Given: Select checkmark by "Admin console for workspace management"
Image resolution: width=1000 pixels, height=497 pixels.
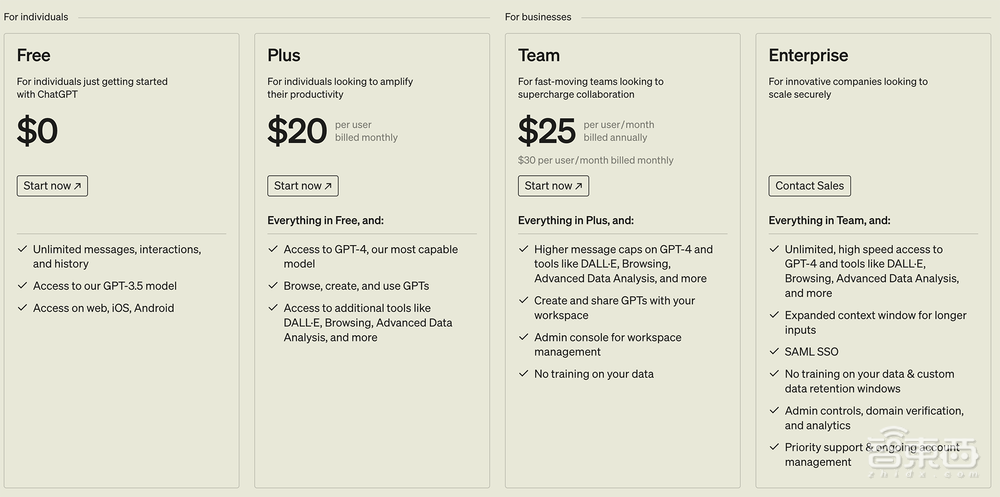Looking at the screenshot, I should (523, 338).
